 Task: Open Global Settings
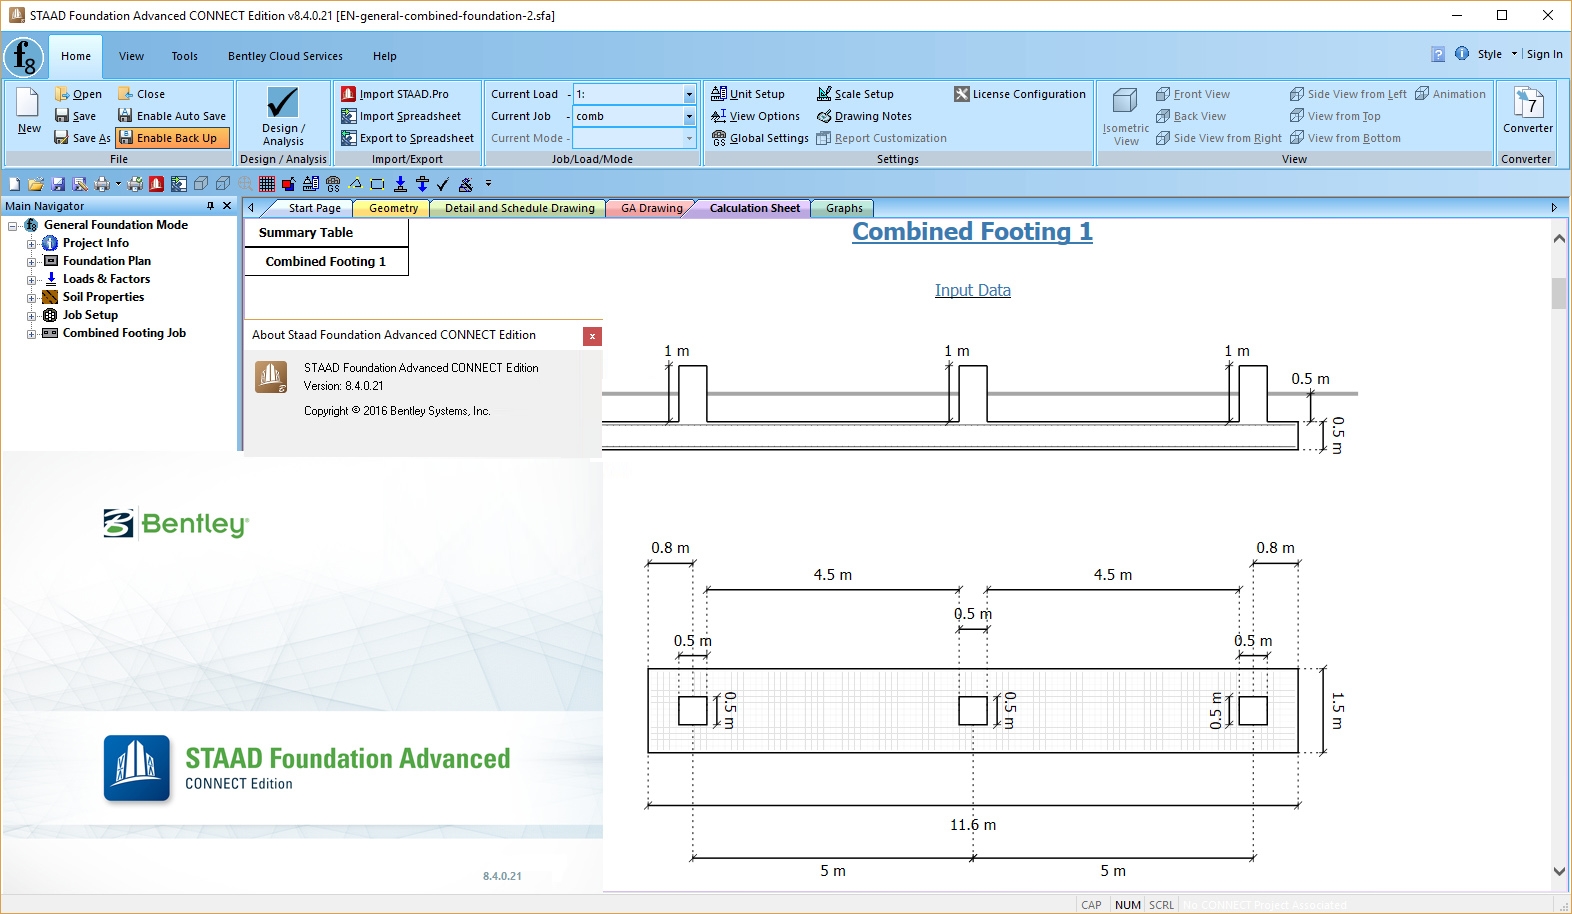tap(760, 138)
